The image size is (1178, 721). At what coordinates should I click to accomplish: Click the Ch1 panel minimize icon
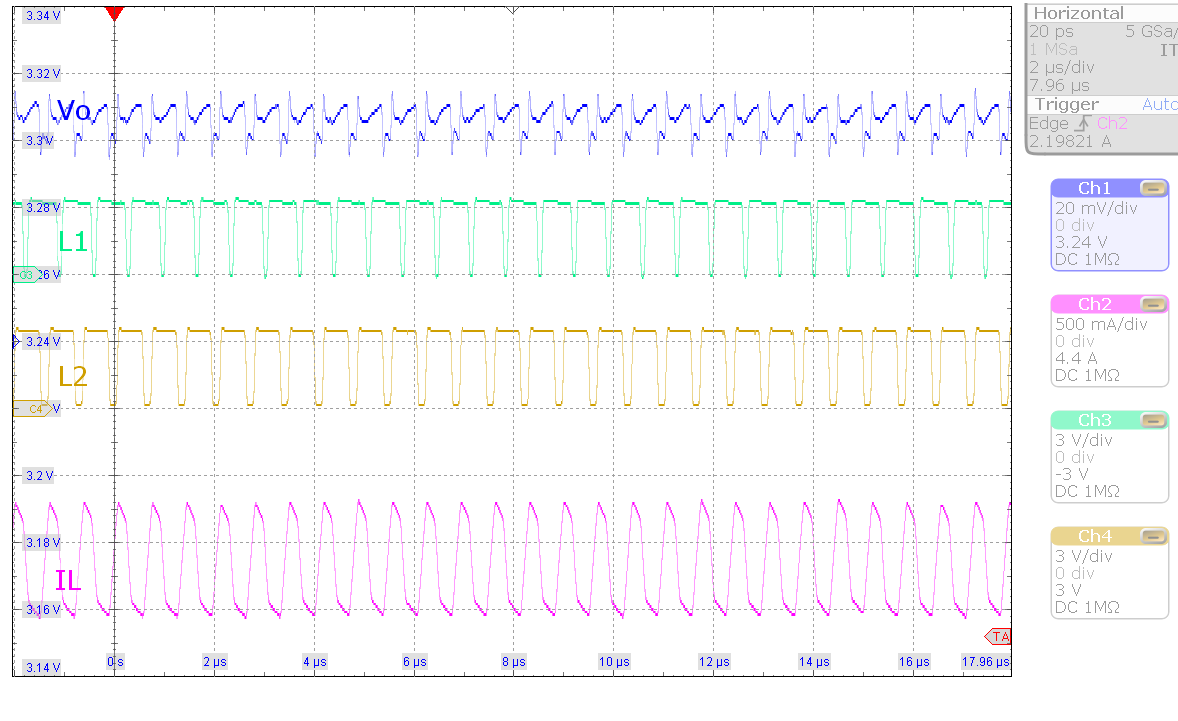point(1152,188)
